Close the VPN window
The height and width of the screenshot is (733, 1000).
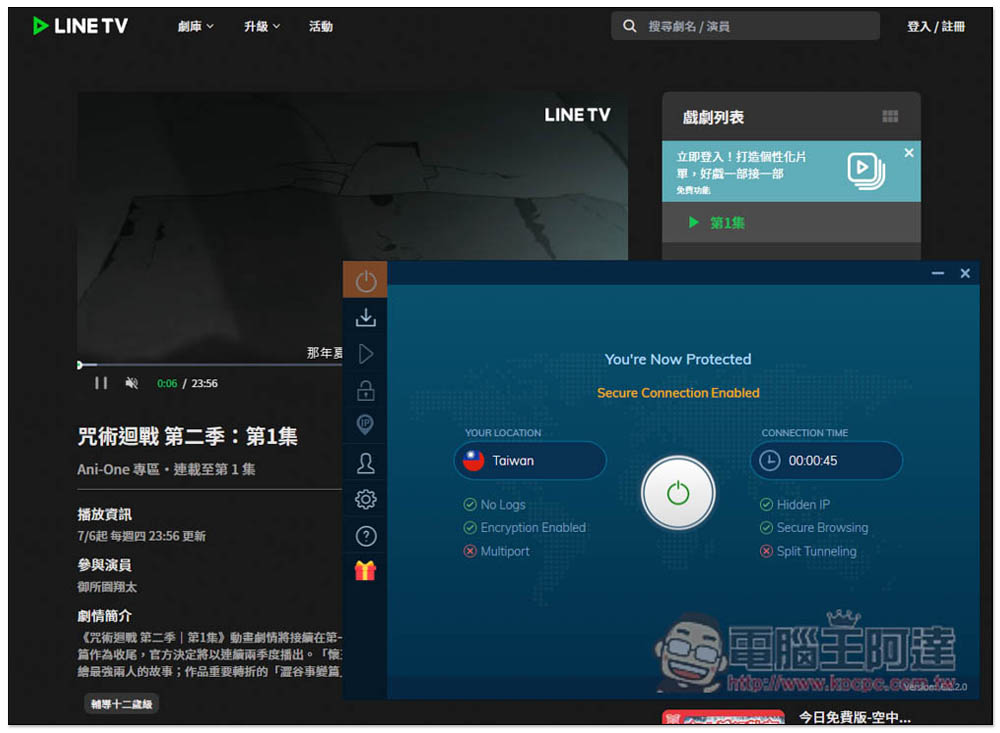click(965, 273)
